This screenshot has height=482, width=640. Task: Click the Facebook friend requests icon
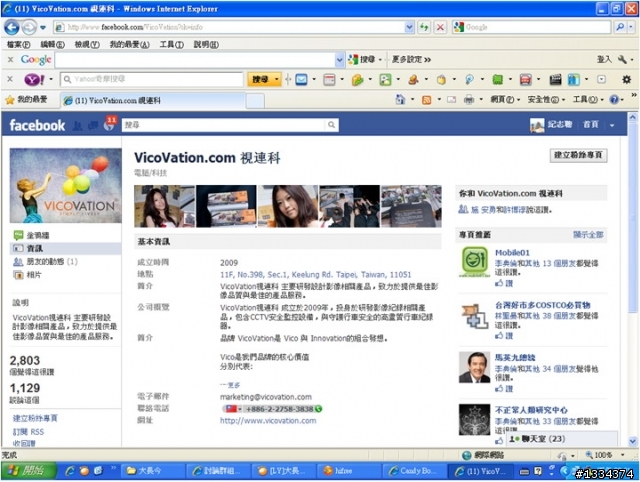point(78,126)
